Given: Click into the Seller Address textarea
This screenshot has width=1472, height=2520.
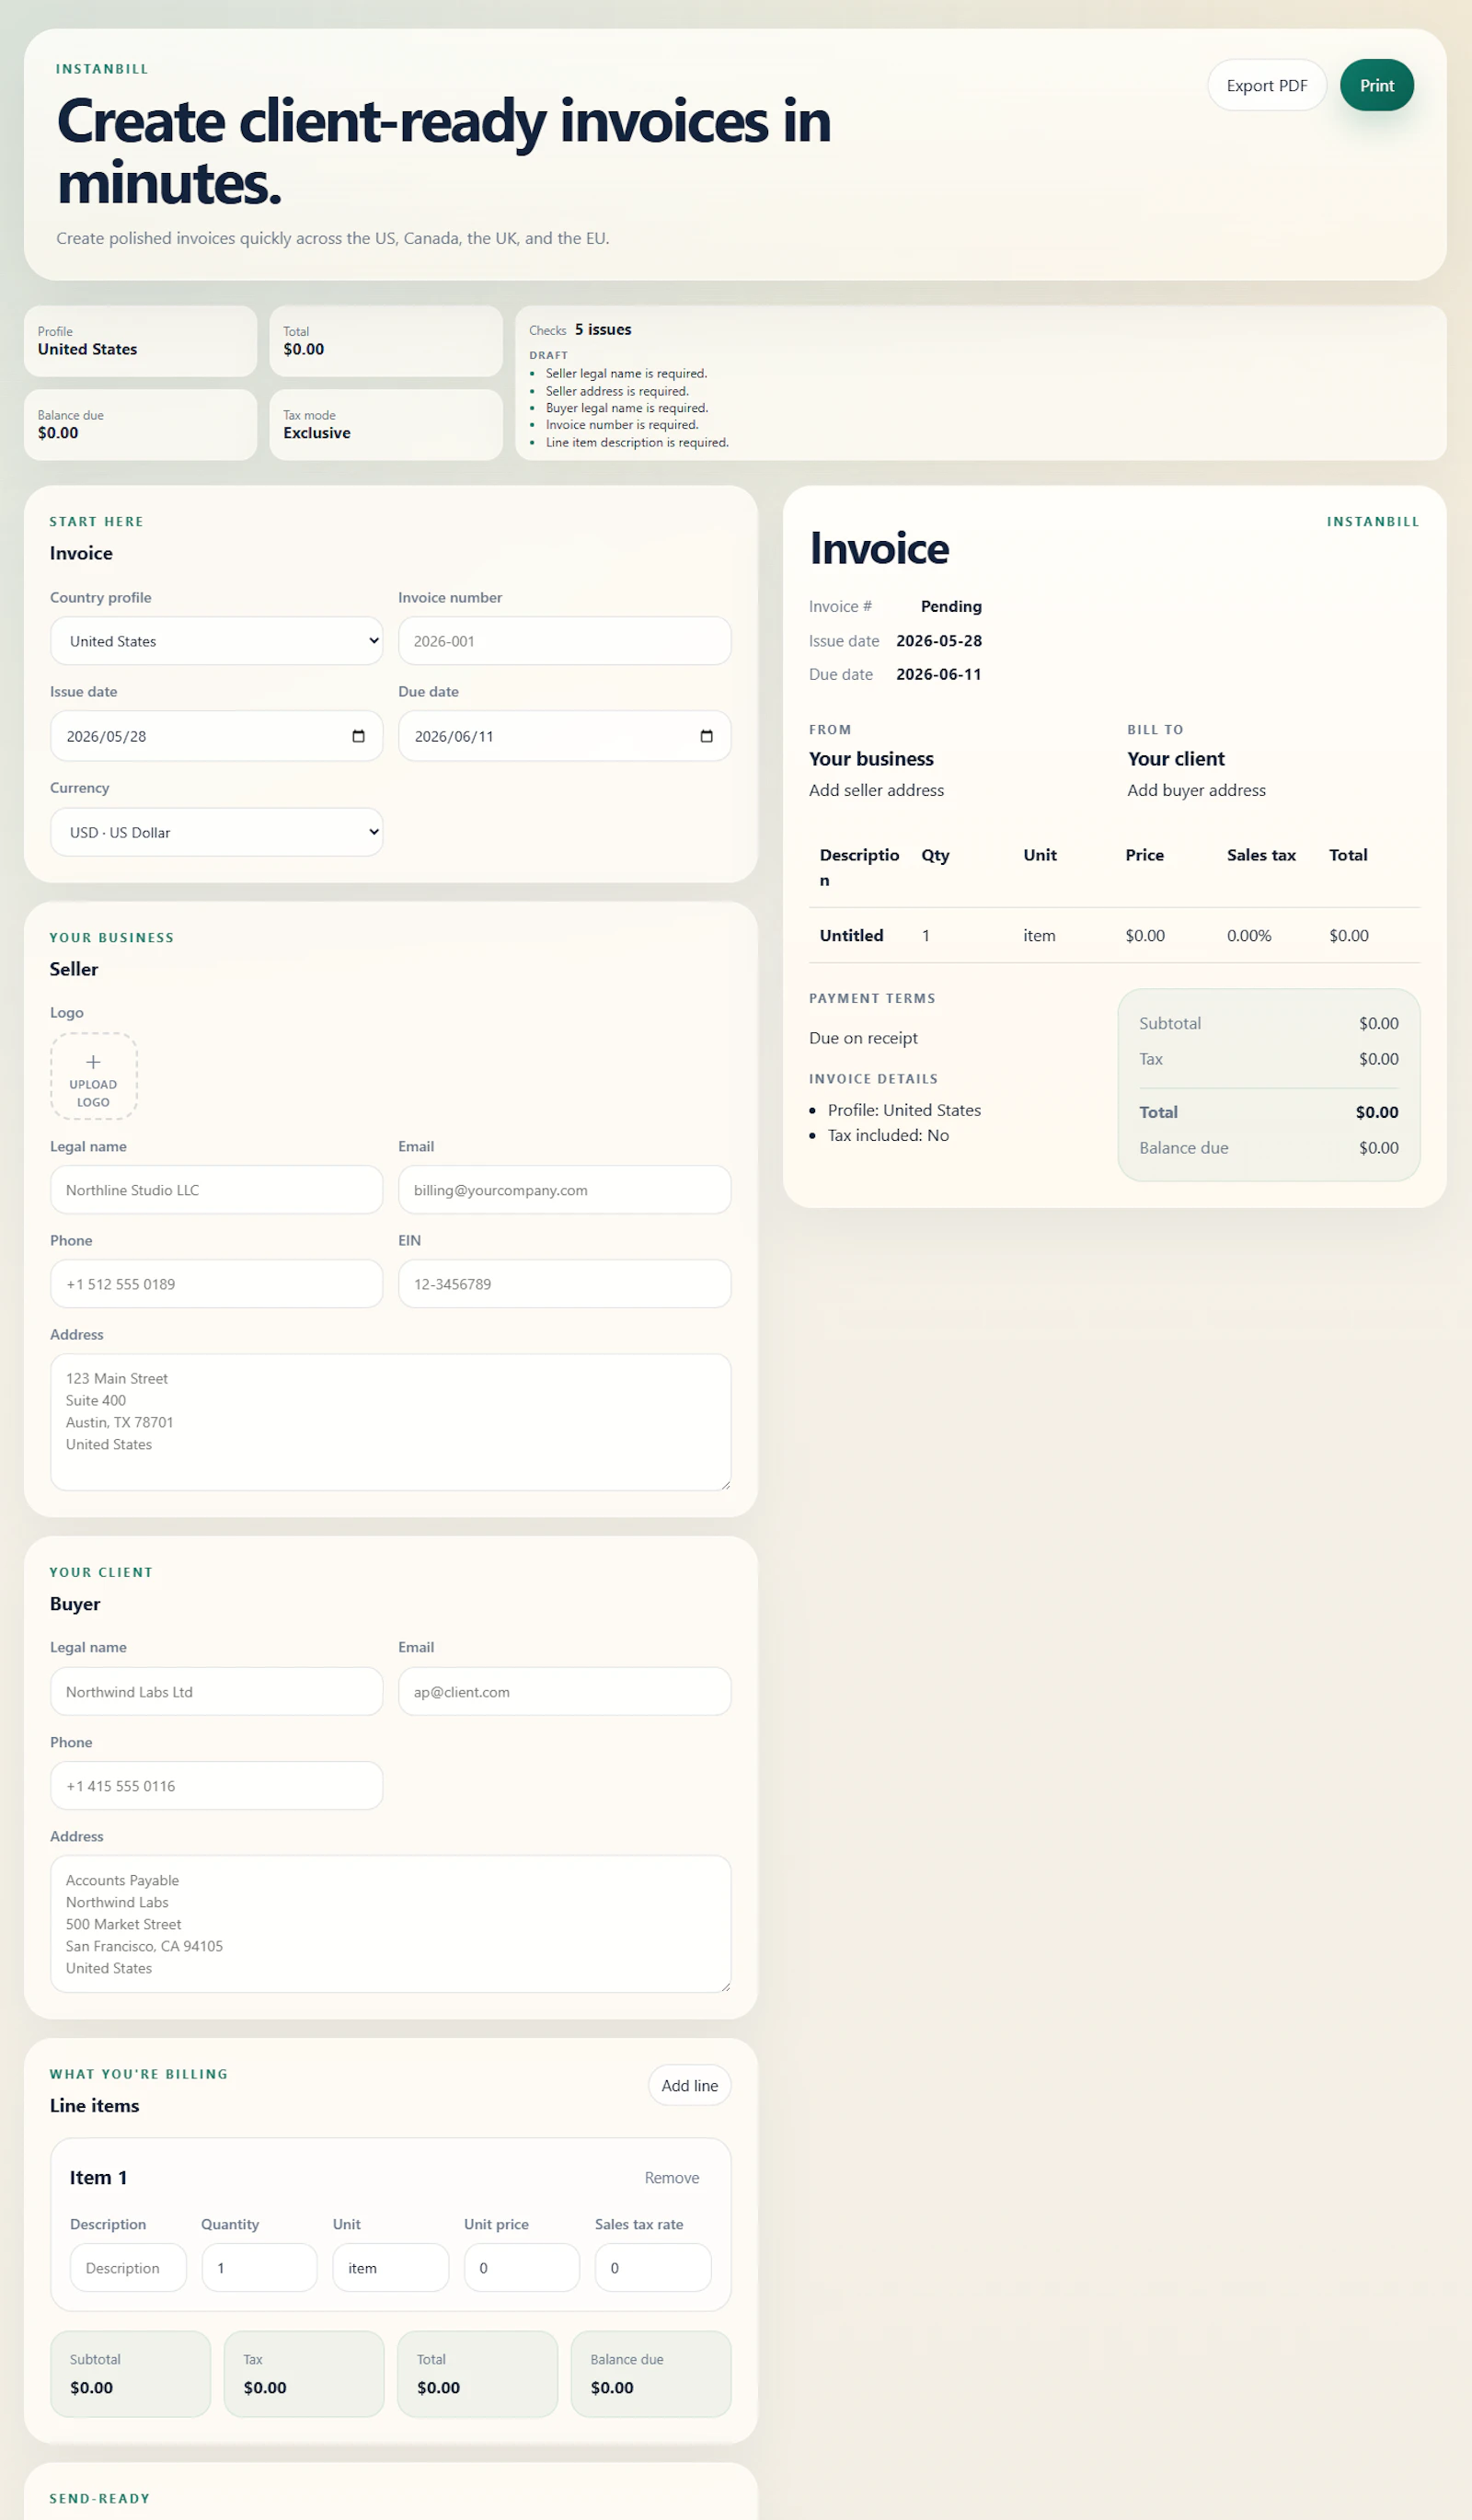Looking at the screenshot, I should (x=390, y=1422).
